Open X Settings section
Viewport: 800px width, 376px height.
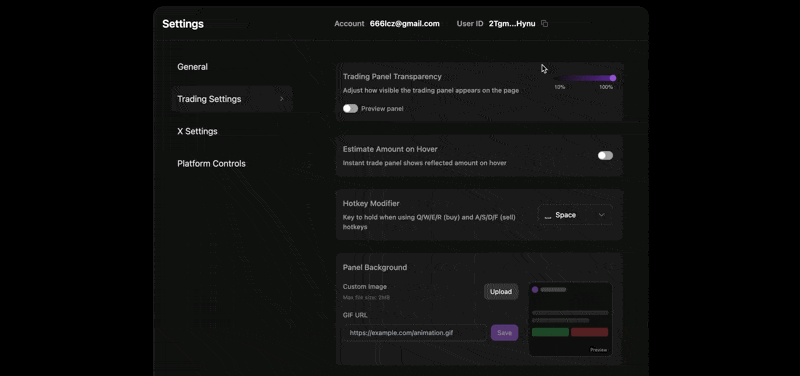197,131
